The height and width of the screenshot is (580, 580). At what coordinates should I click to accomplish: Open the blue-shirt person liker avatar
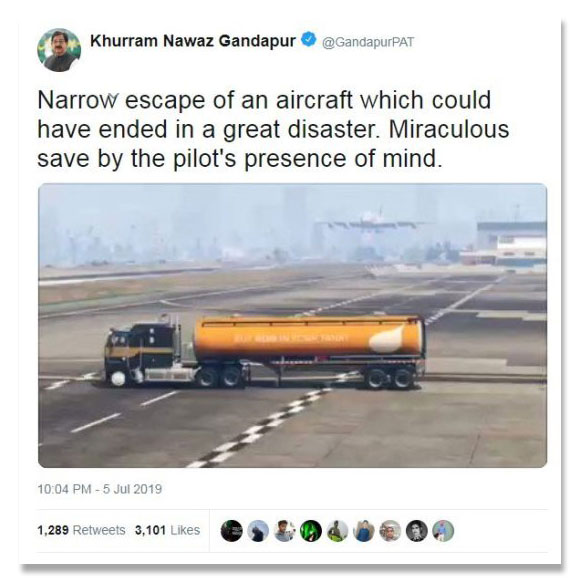pos(364,531)
